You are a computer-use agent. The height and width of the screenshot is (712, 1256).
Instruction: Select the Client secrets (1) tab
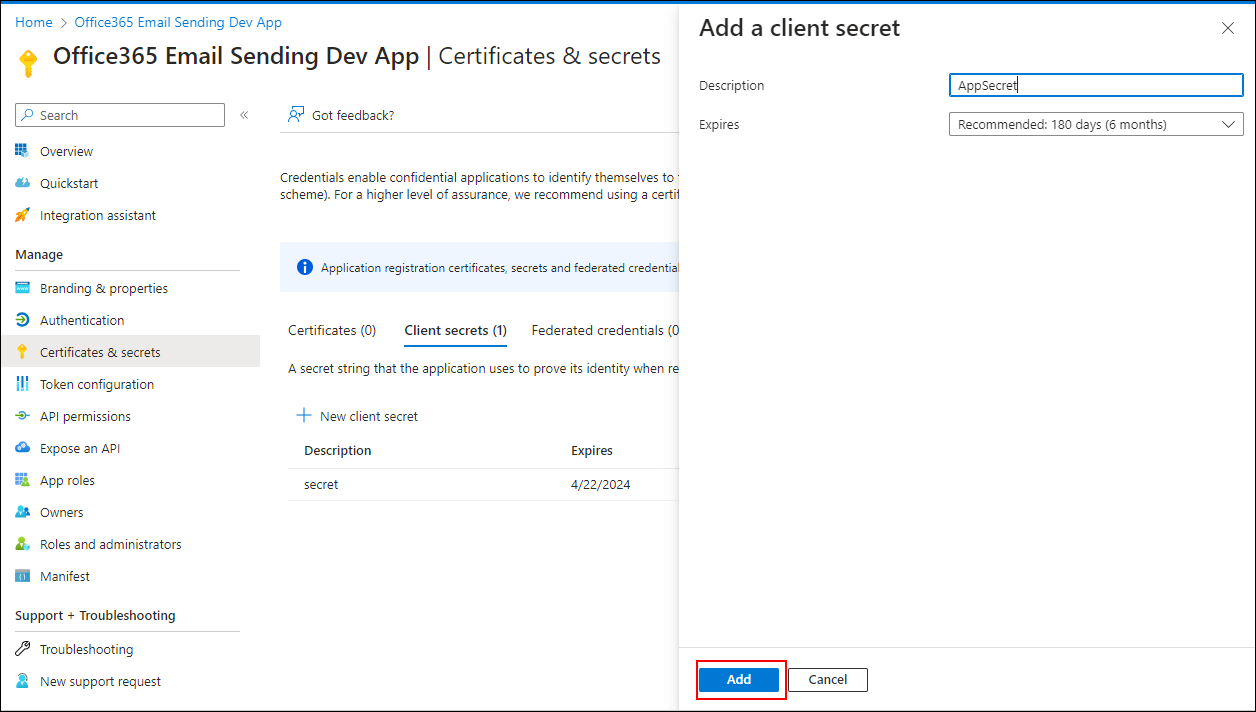pyautogui.click(x=455, y=330)
